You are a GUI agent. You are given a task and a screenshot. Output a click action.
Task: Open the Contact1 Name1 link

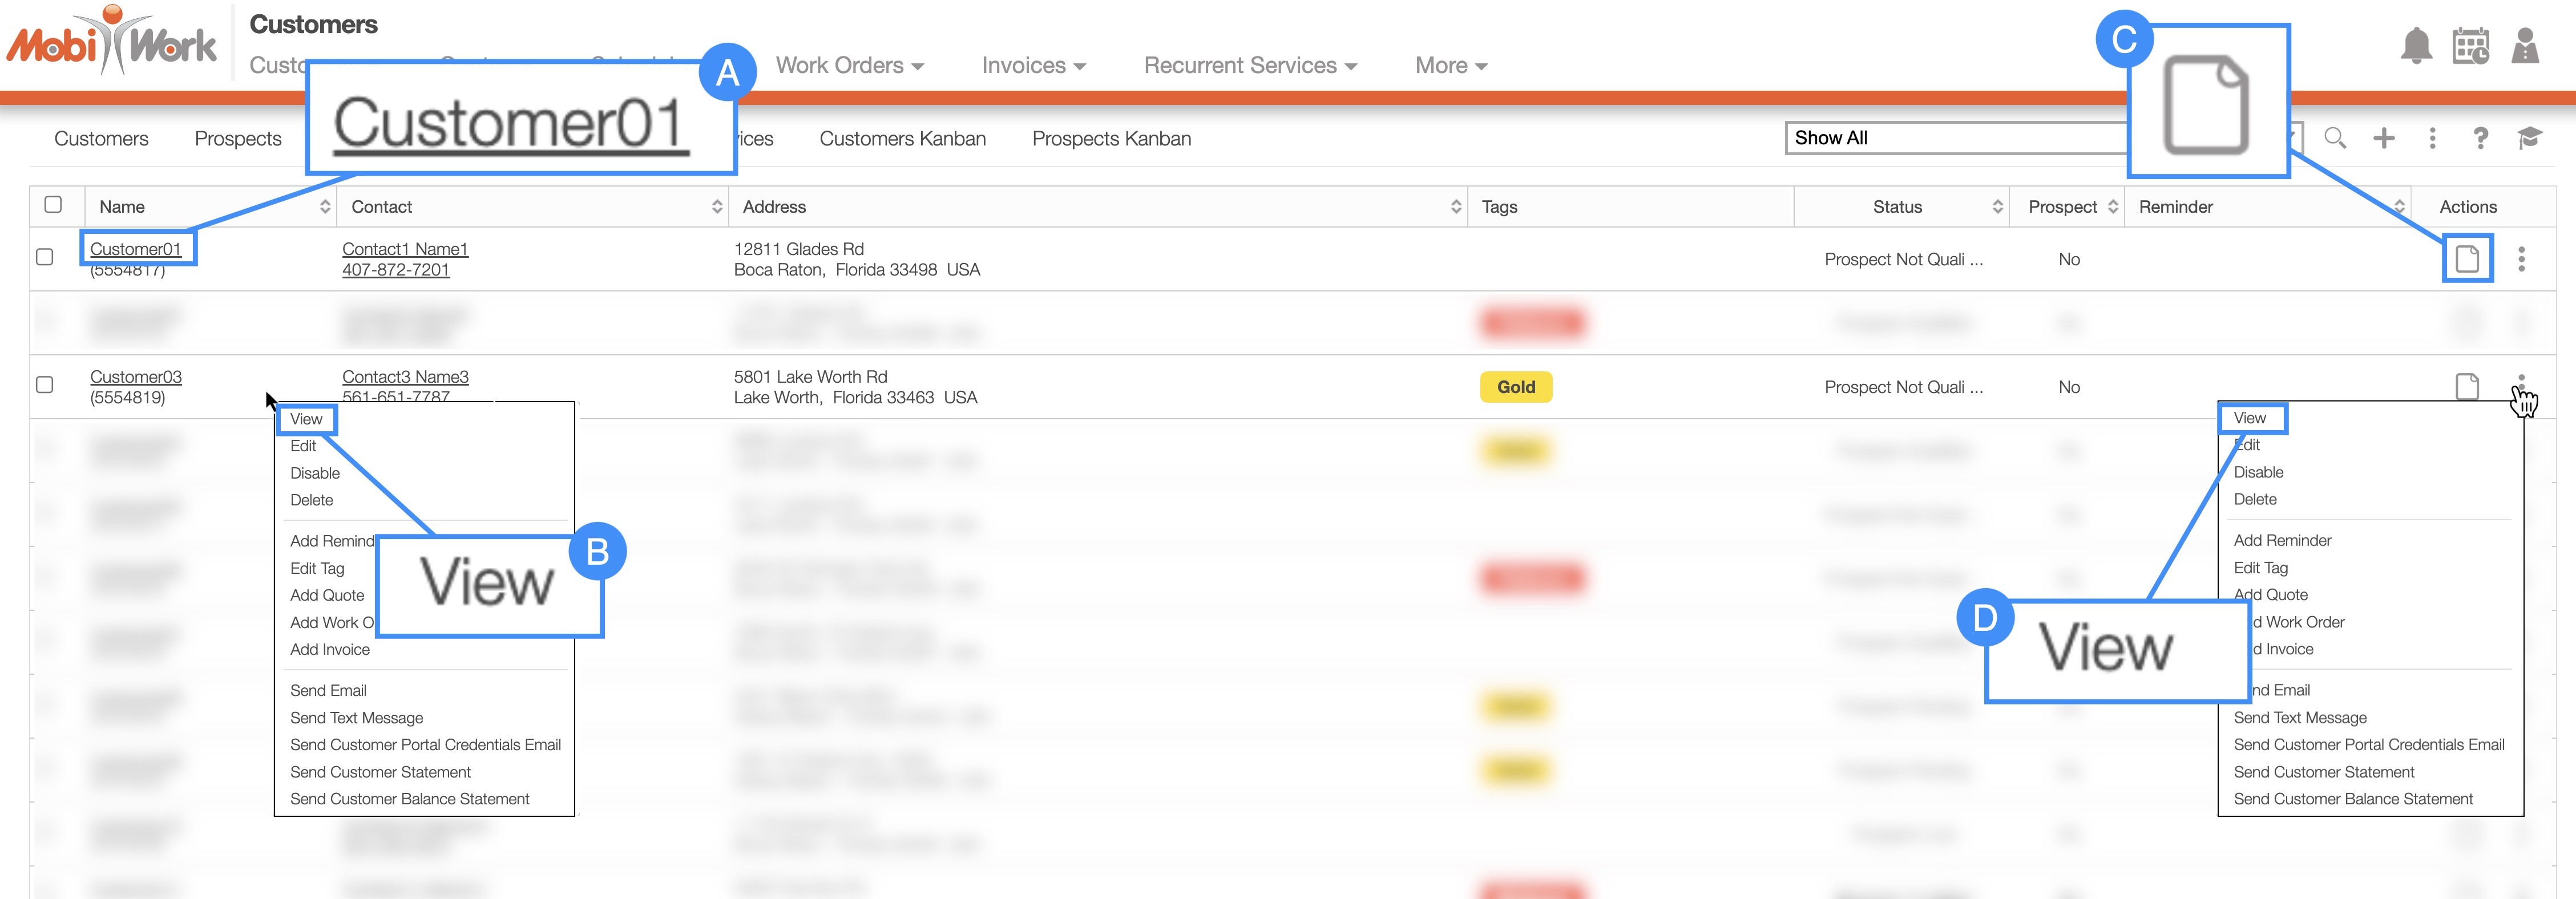[405, 249]
